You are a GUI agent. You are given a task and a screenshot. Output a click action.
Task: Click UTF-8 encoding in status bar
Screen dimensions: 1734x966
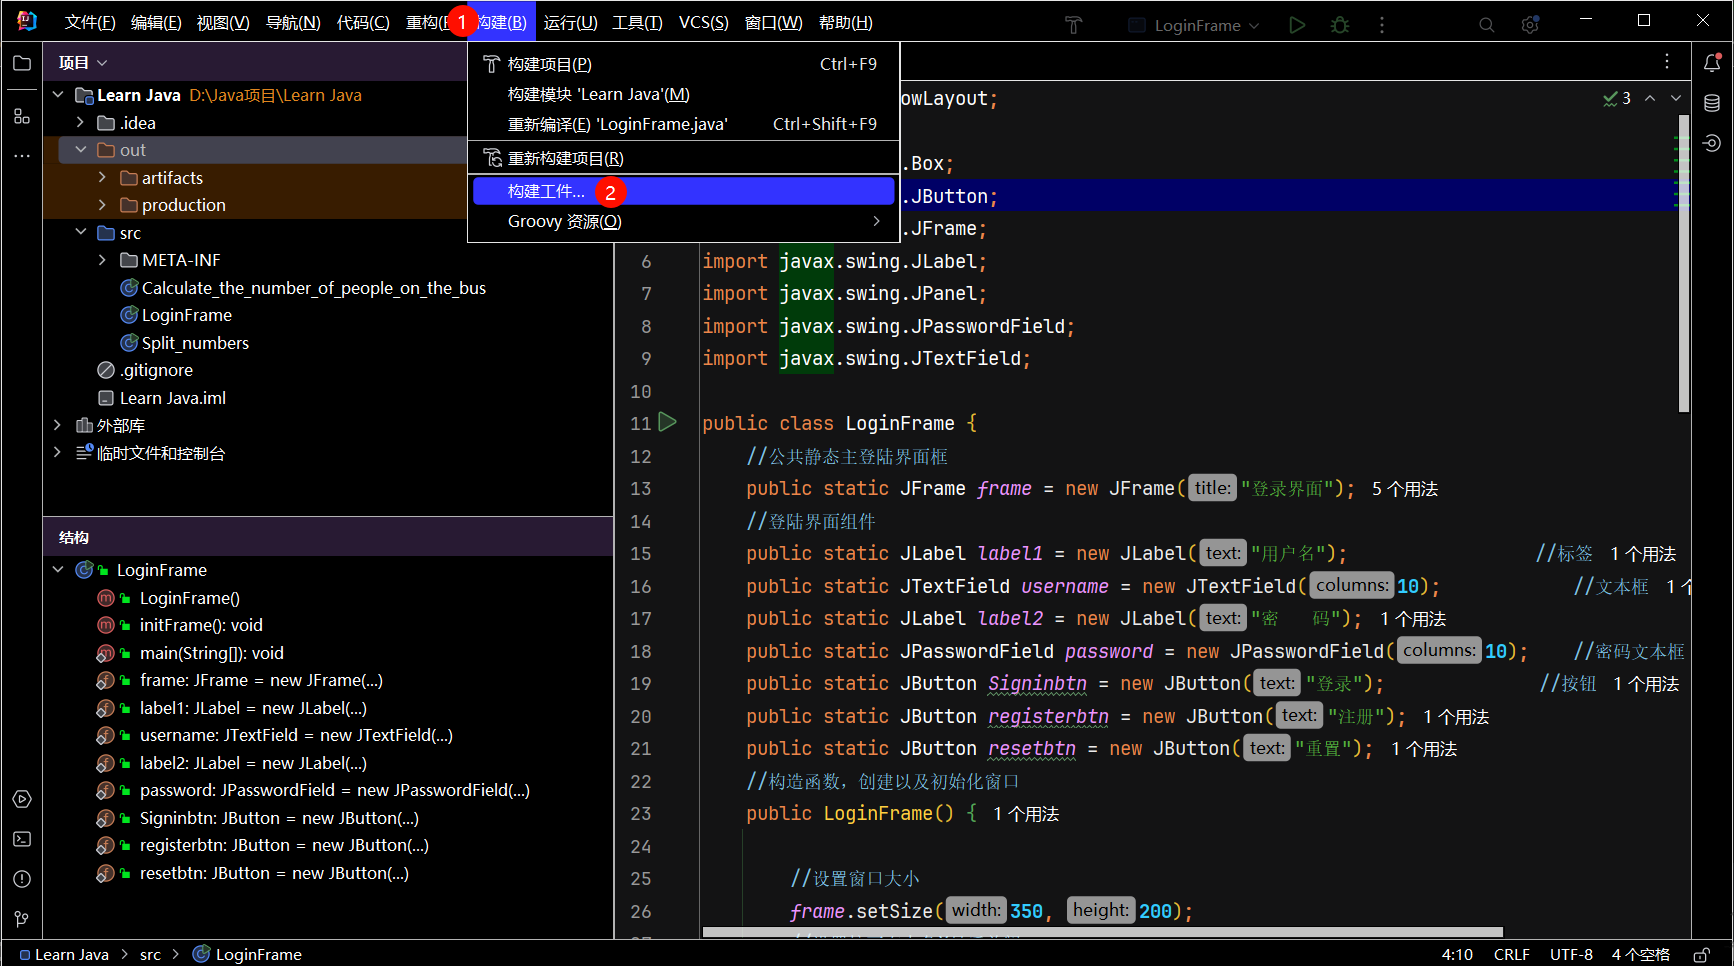pyautogui.click(x=1571, y=954)
